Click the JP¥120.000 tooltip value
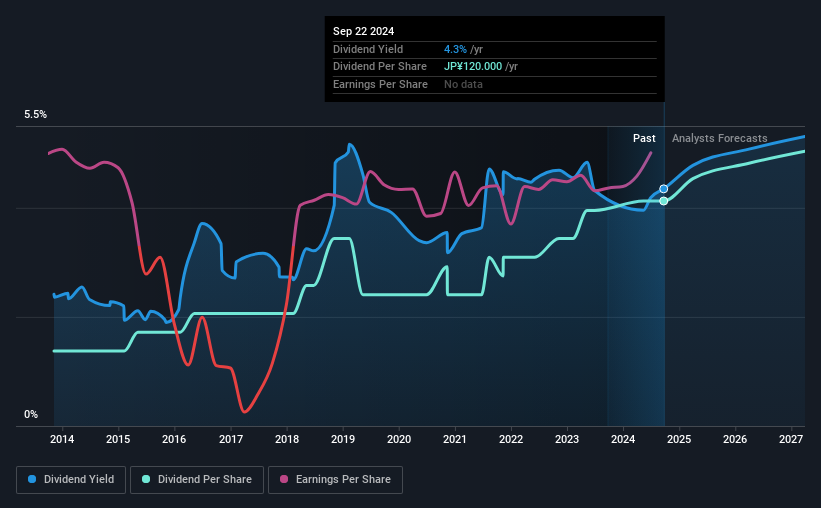The width and height of the screenshot is (821, 508). tap(473, 67)
